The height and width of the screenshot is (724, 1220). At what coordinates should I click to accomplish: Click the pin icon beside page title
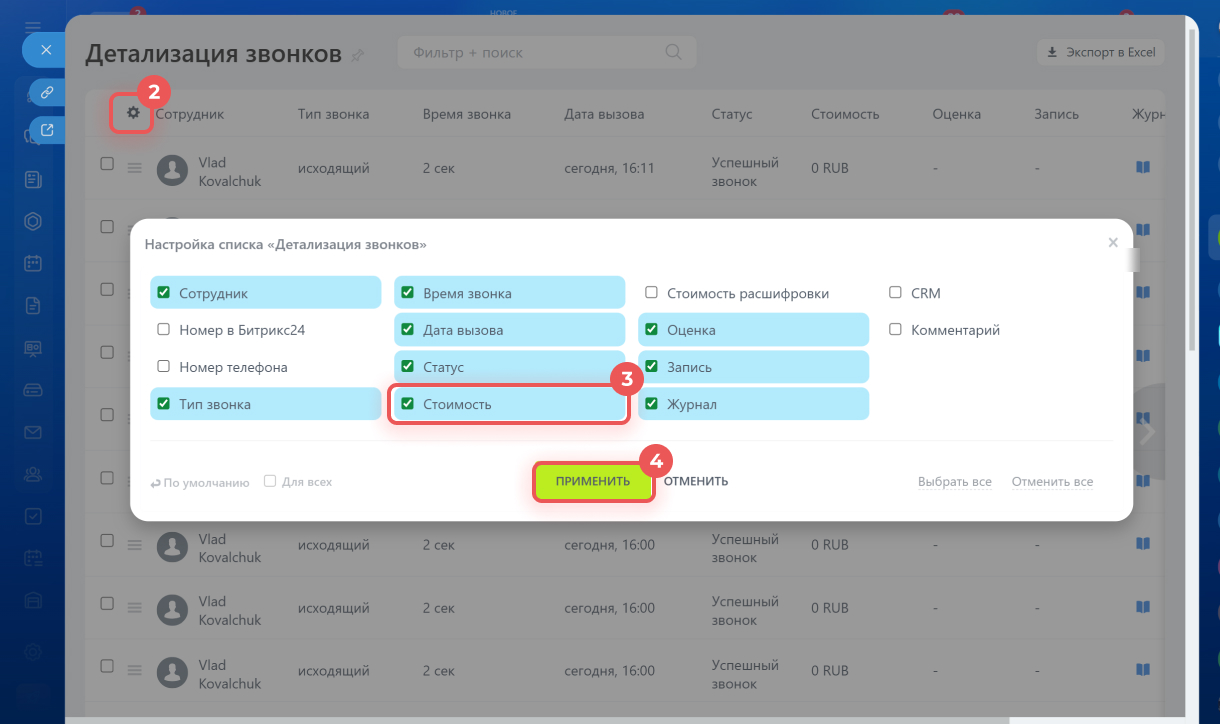(358, 55)
